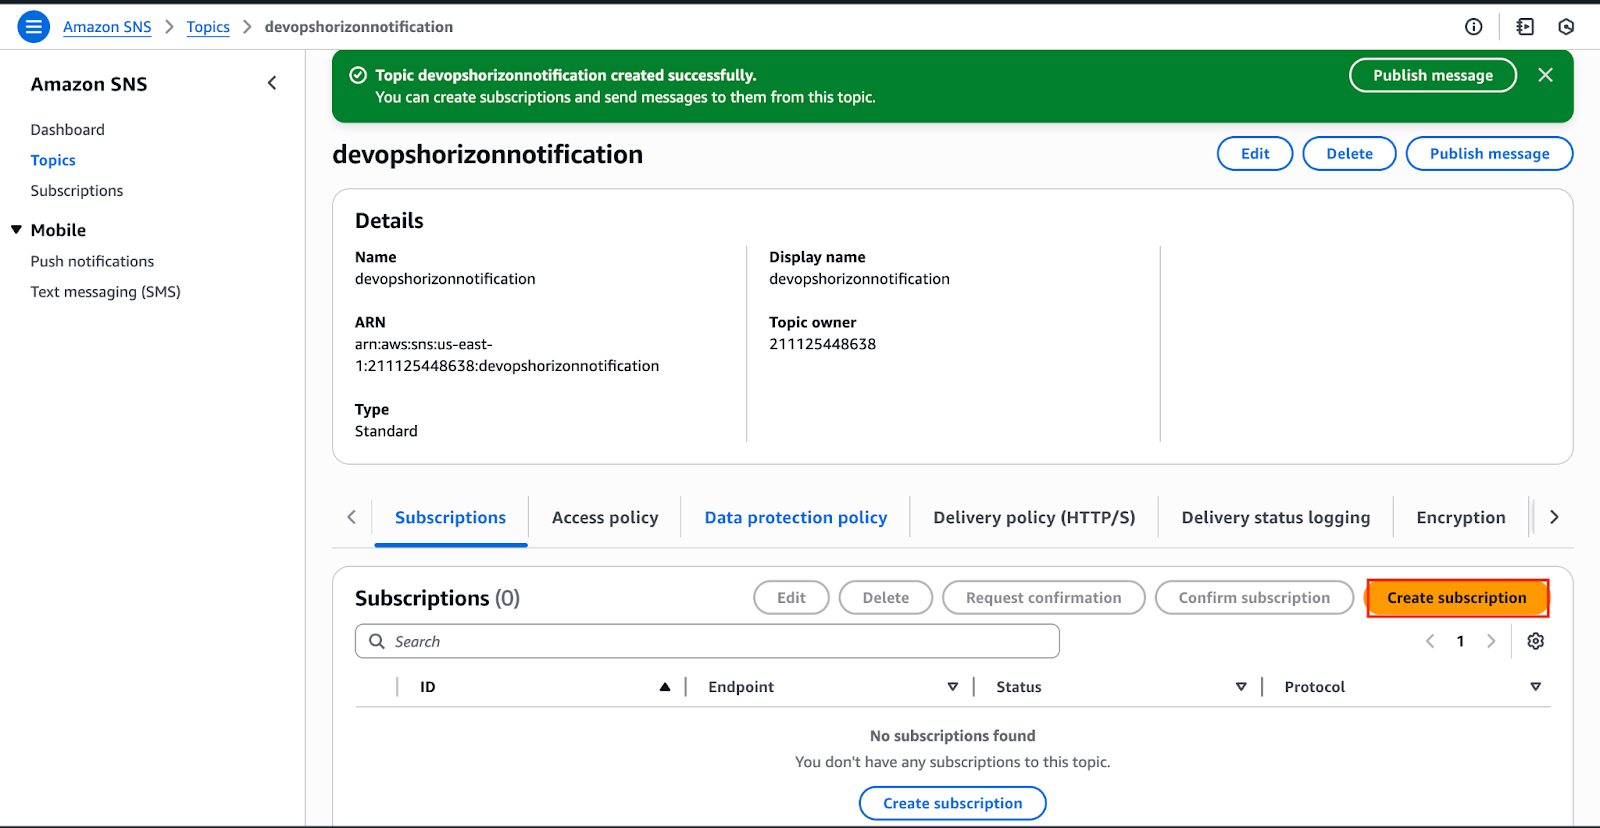The width and height of the screenshot is (1600, 828).
Task: Collapse the Amazon SNS side panel
Action: [x=272, y=83]
